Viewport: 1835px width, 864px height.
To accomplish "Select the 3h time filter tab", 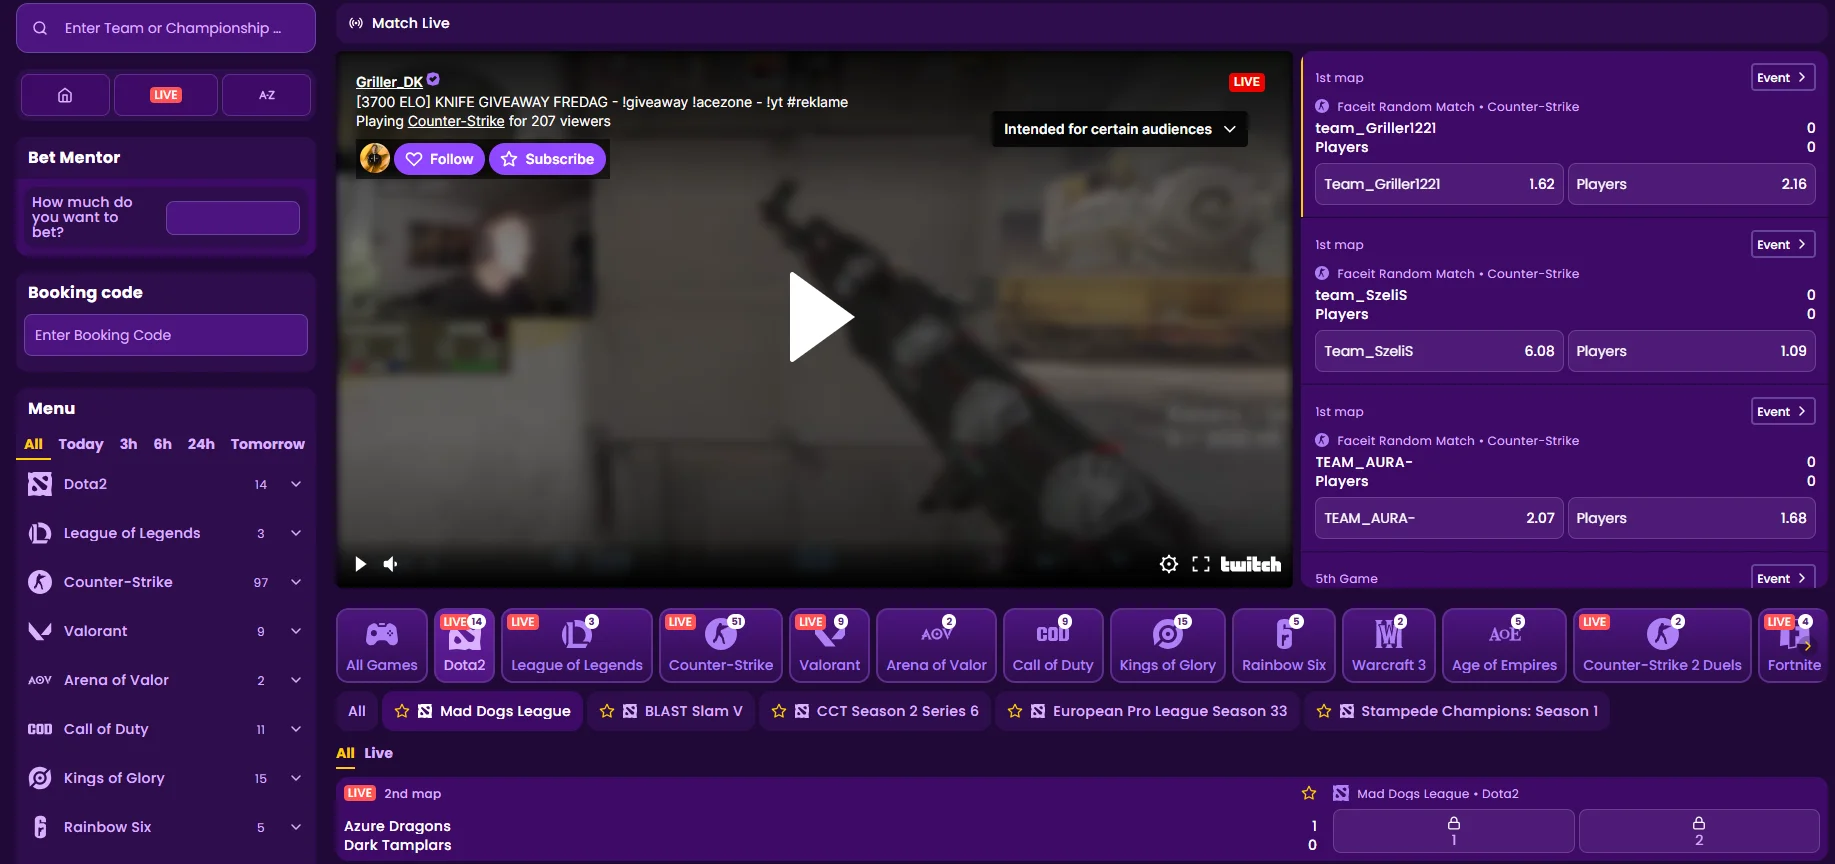I will click(128, 444).
